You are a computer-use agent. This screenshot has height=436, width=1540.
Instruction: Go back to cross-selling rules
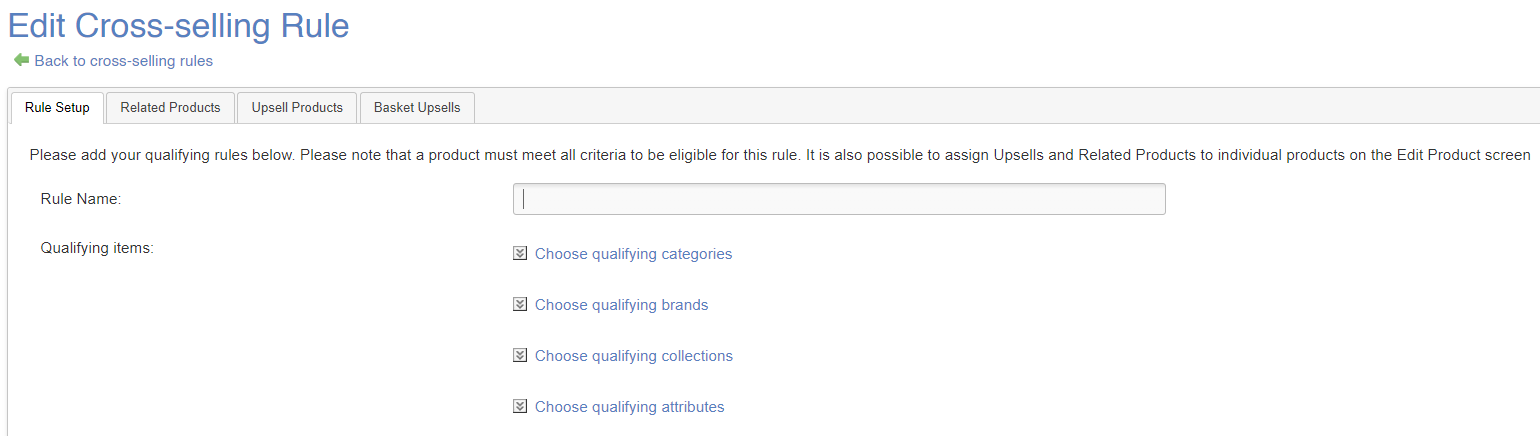pos(123,61)
